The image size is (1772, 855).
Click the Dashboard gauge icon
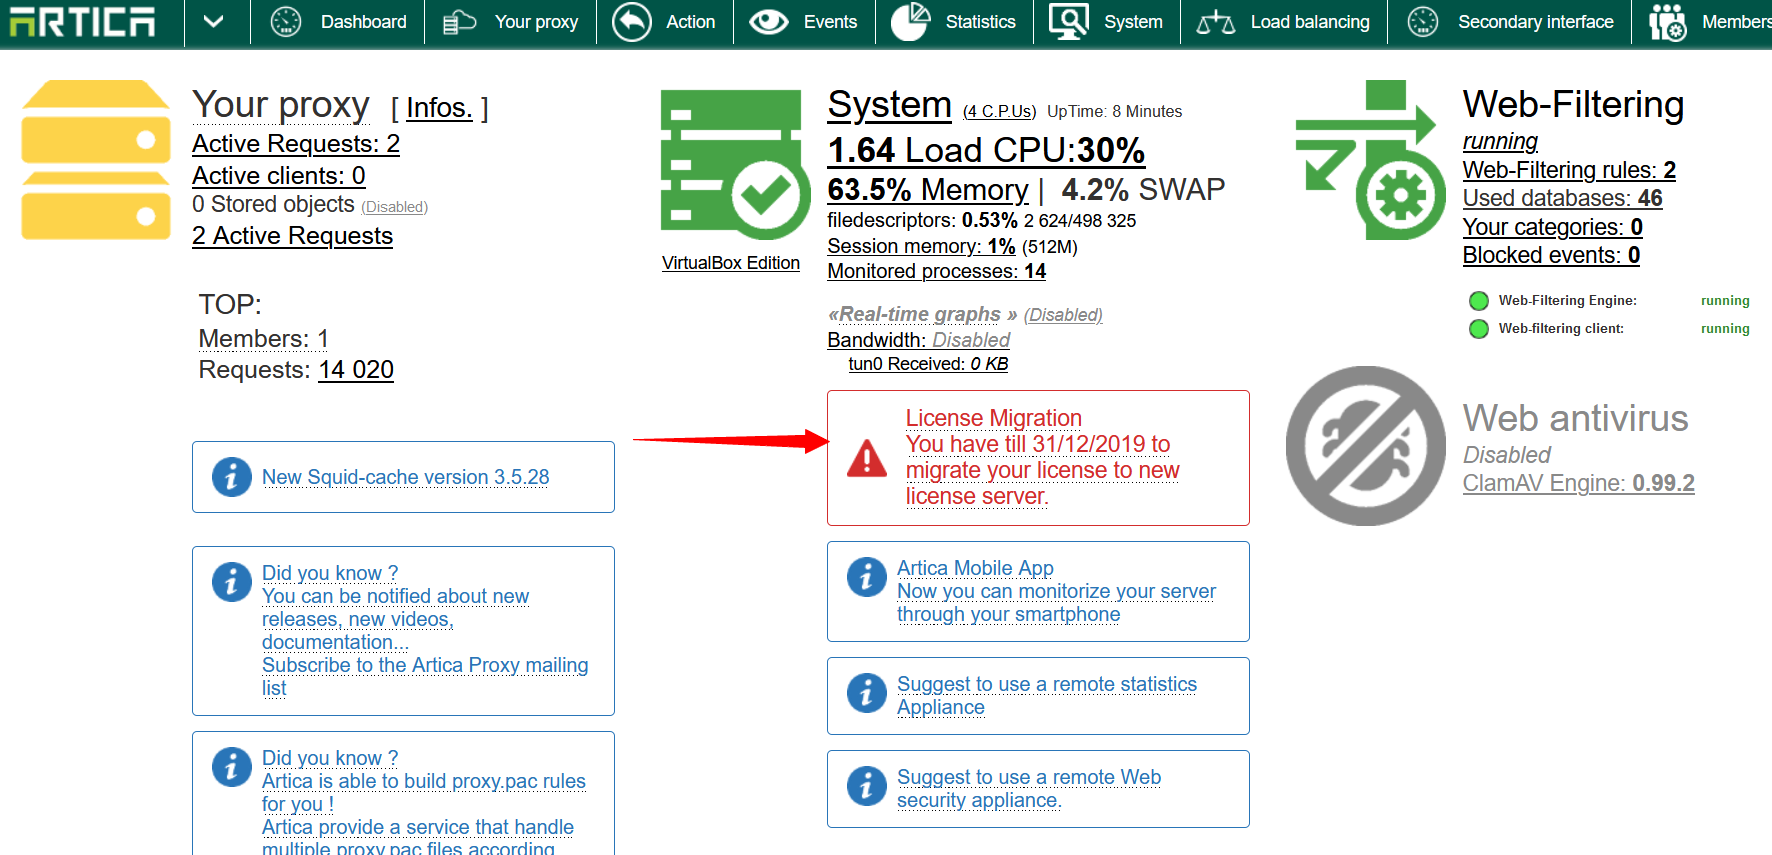tap(286, 22)
